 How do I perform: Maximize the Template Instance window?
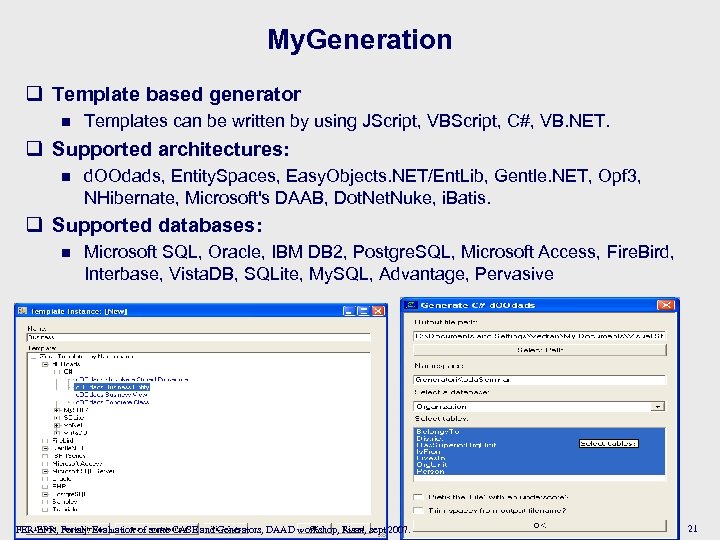pyautogui.click(x=363, y=311)
